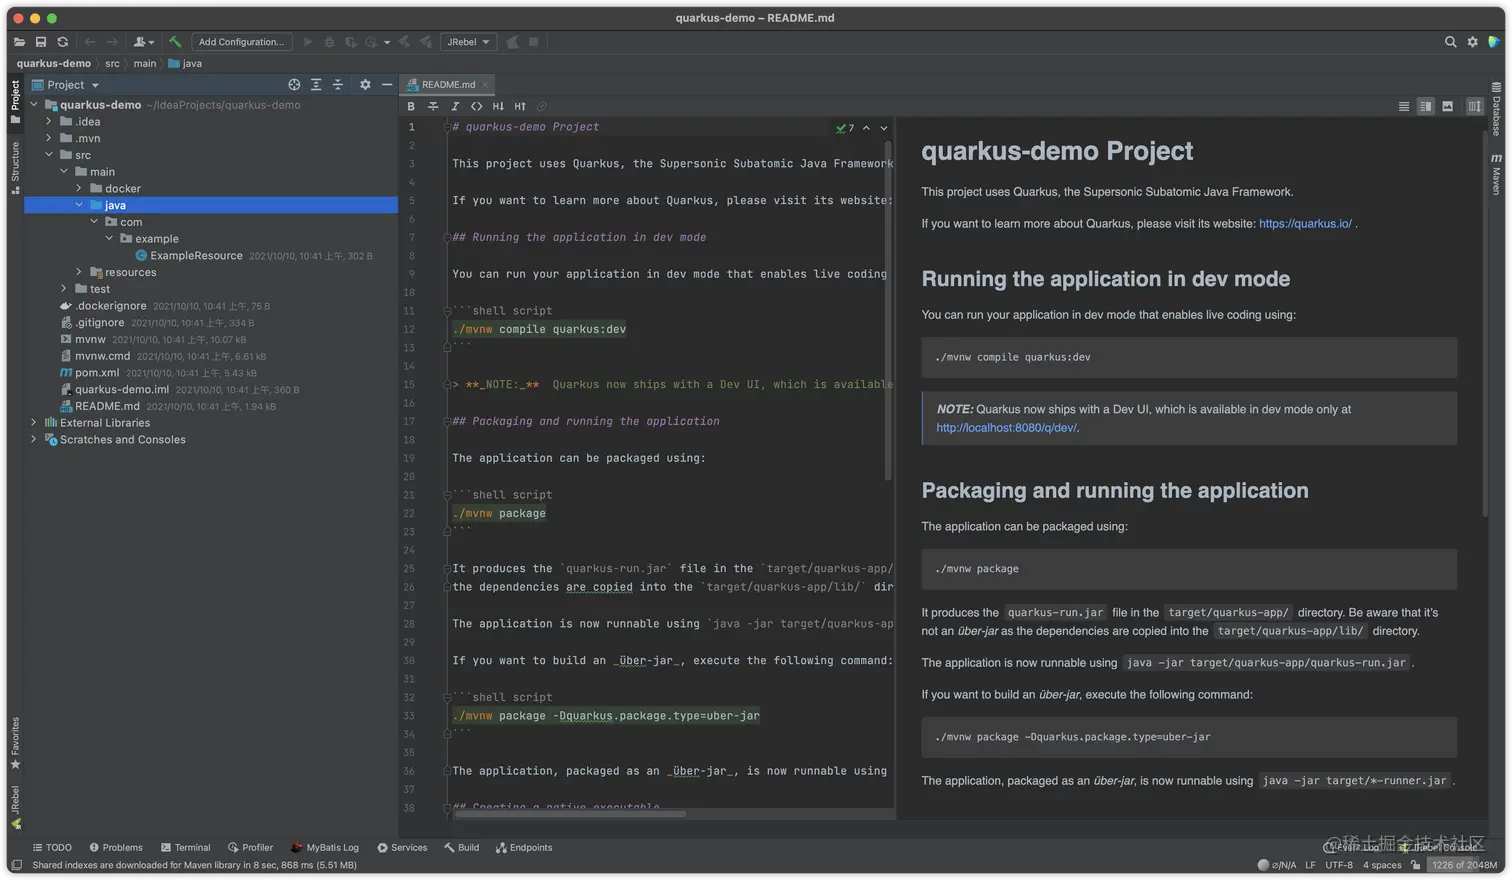Toggle auto-scroll preview button
The height and width of the screenshot is (880, 1512).
point(1474,106)
